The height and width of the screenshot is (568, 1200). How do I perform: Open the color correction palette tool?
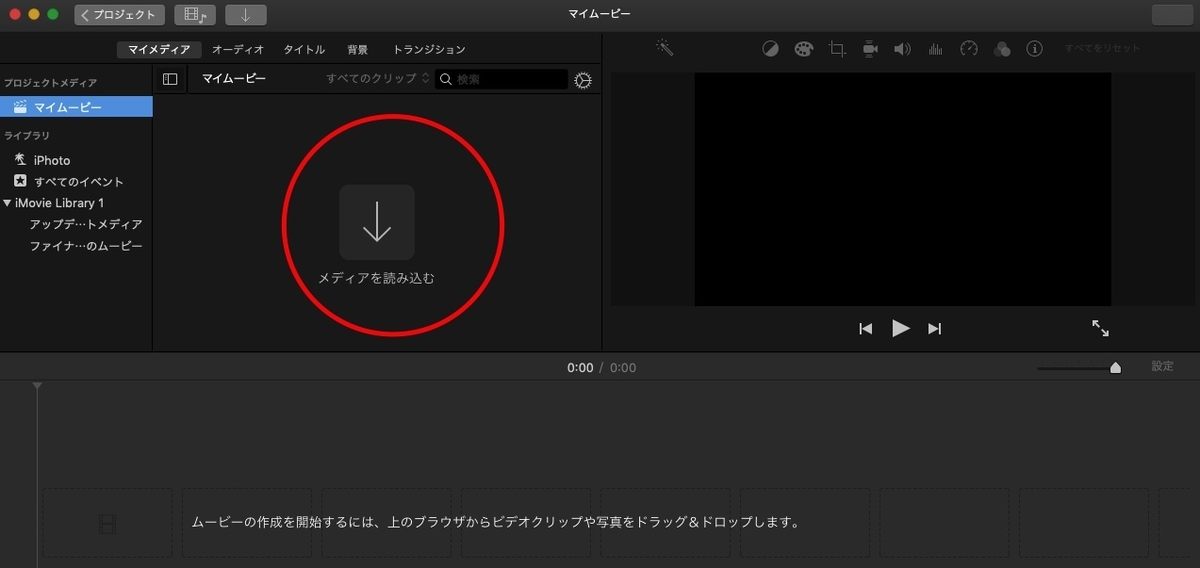803,49
